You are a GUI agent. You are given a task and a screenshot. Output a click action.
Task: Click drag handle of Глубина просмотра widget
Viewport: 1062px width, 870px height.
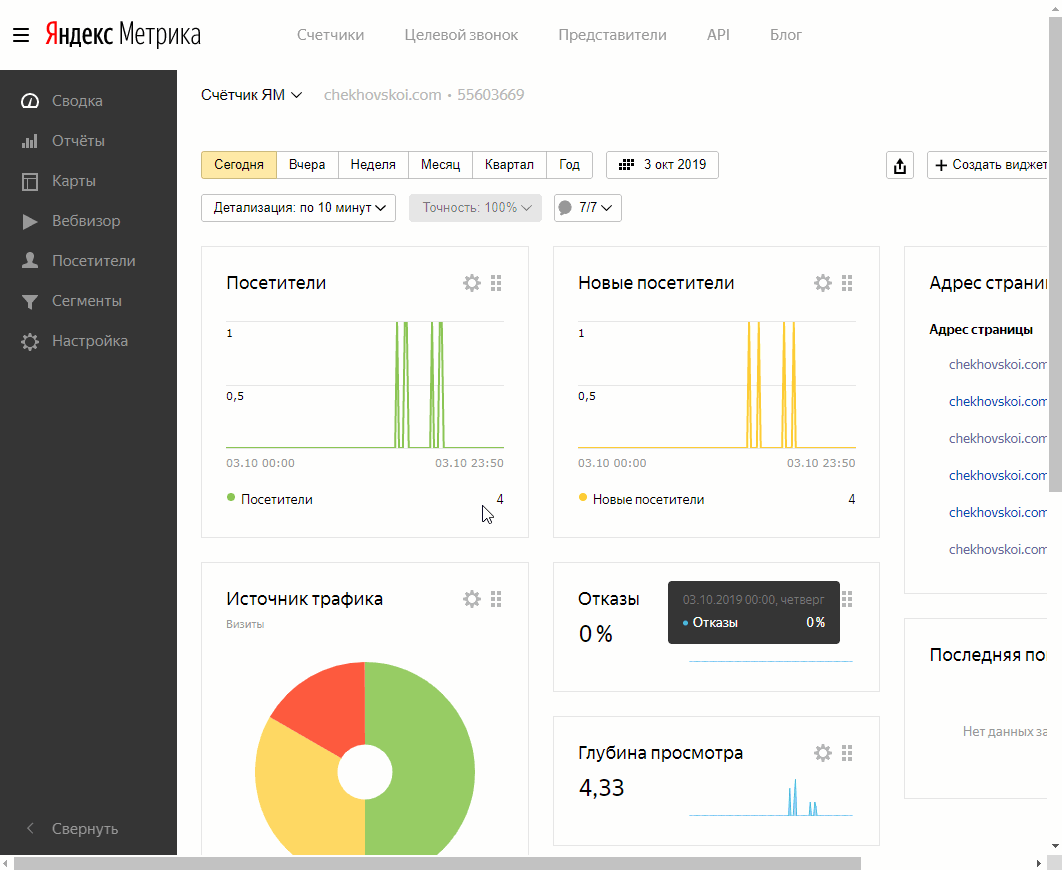click(x=847, y=753)
